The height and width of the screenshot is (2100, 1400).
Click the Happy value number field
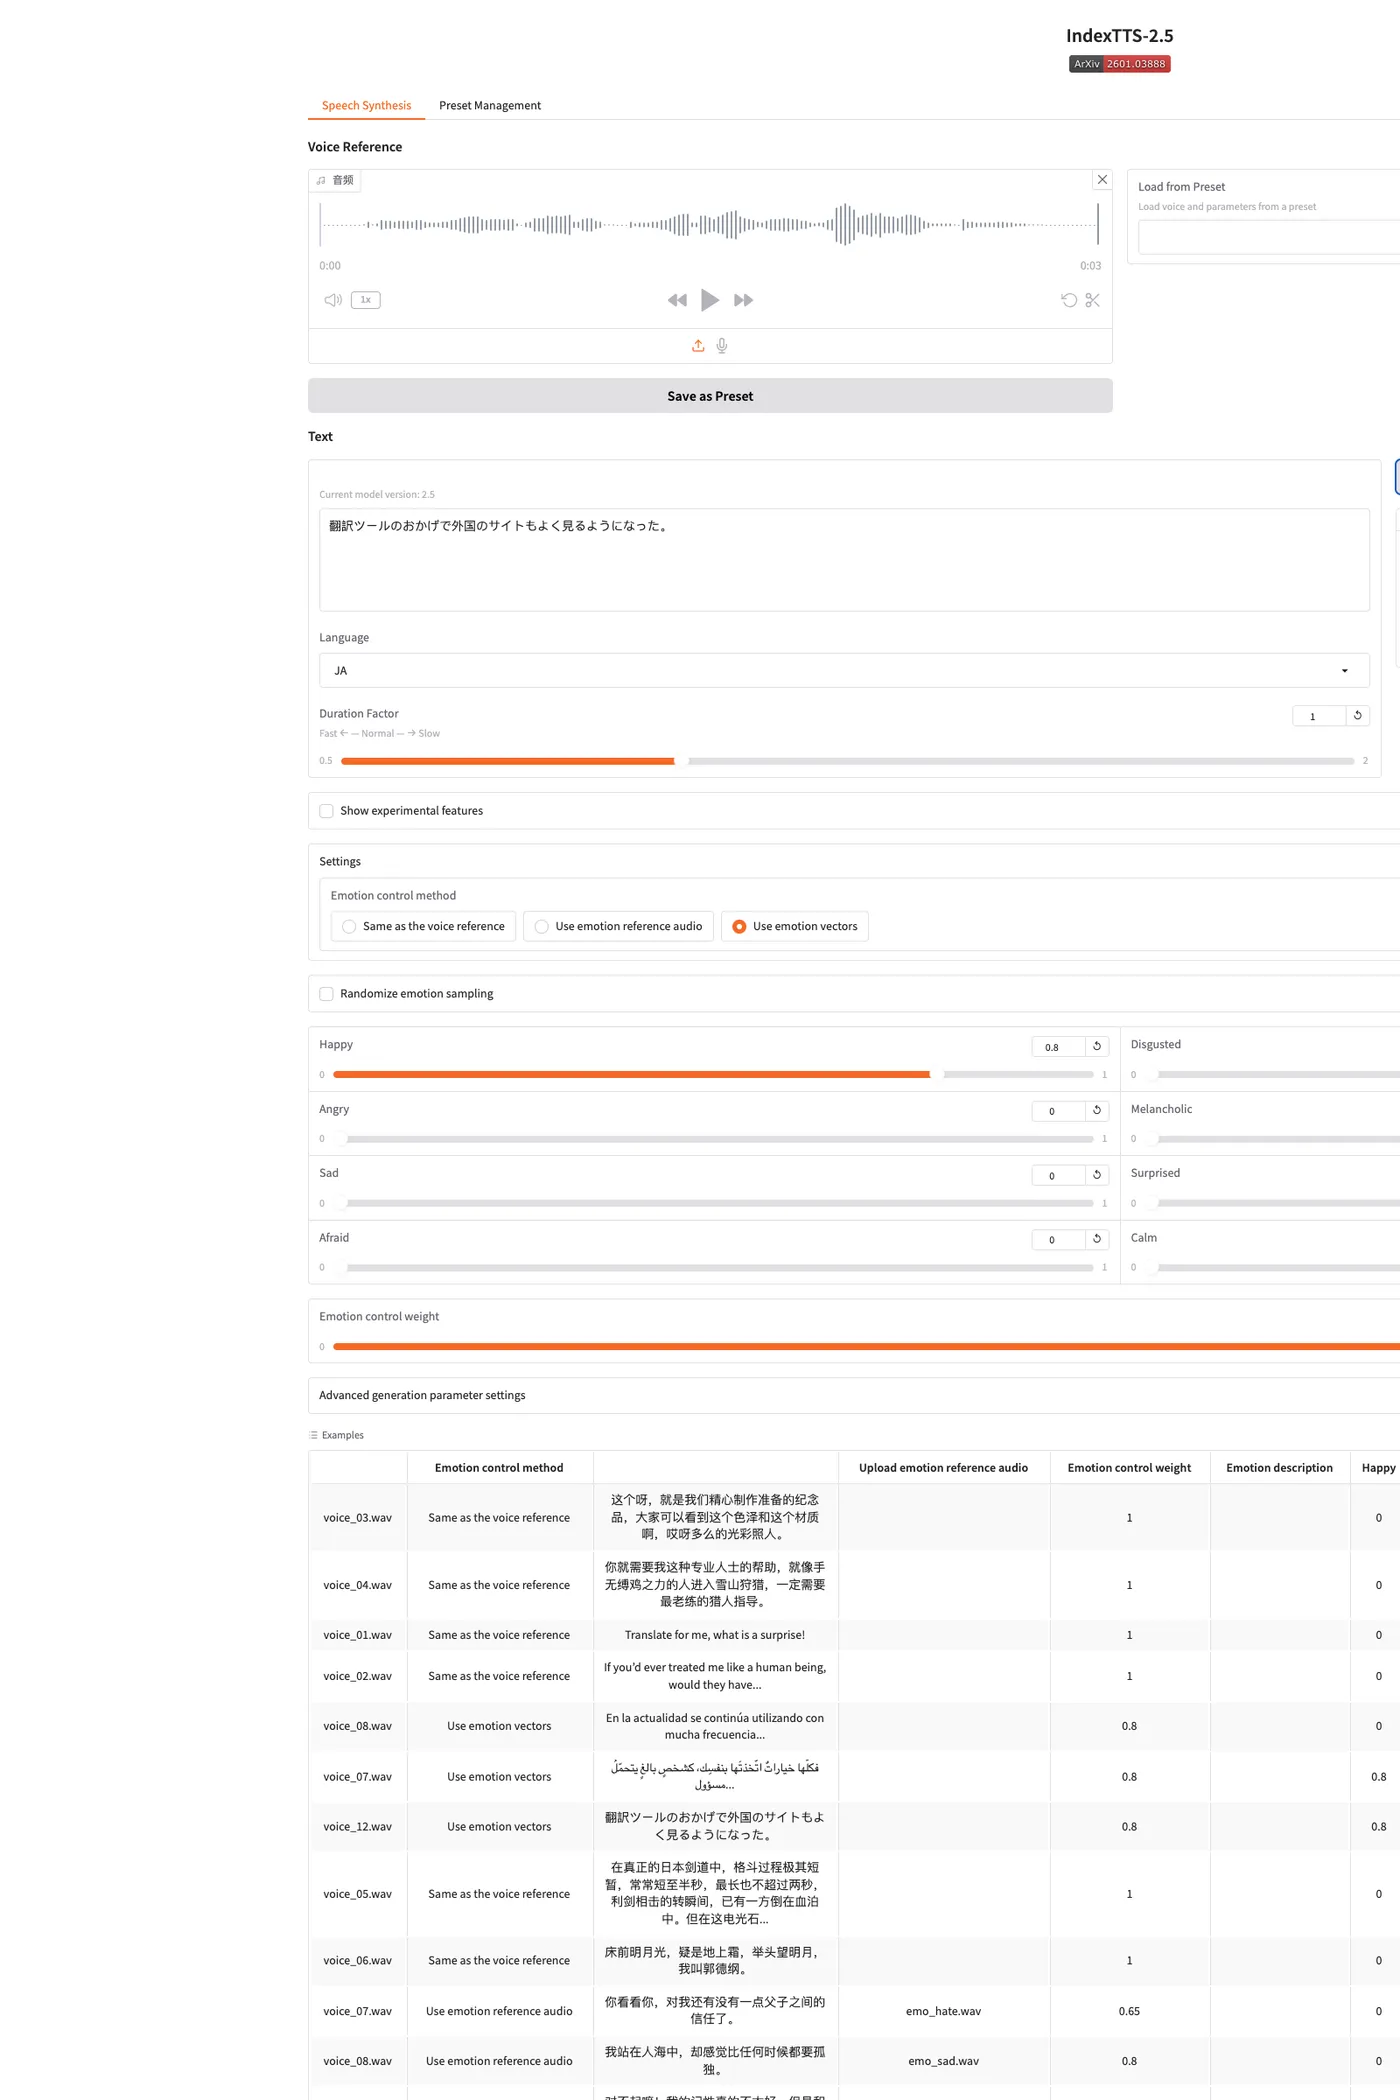click(1058, 1047)
